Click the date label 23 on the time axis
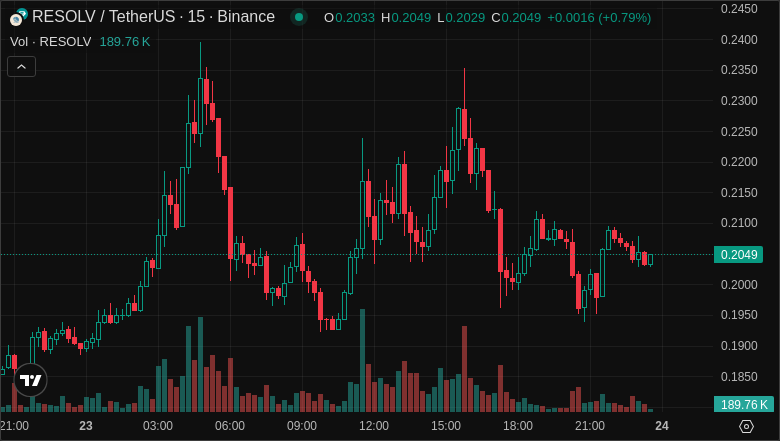This screenshot has width=780, height=441. [86, 426]
